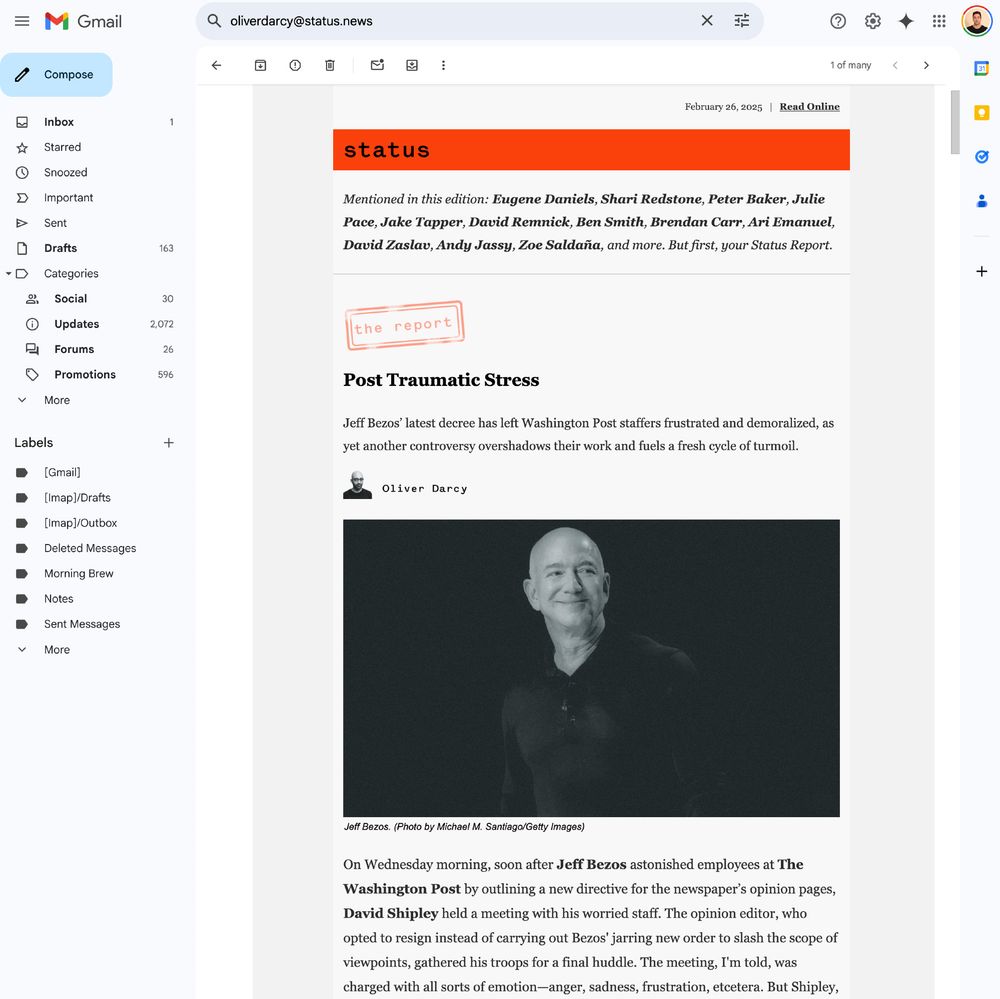1000x999 pixels.
Task: Click the Jeff Bezos photo
Action: tap(591, 668)
